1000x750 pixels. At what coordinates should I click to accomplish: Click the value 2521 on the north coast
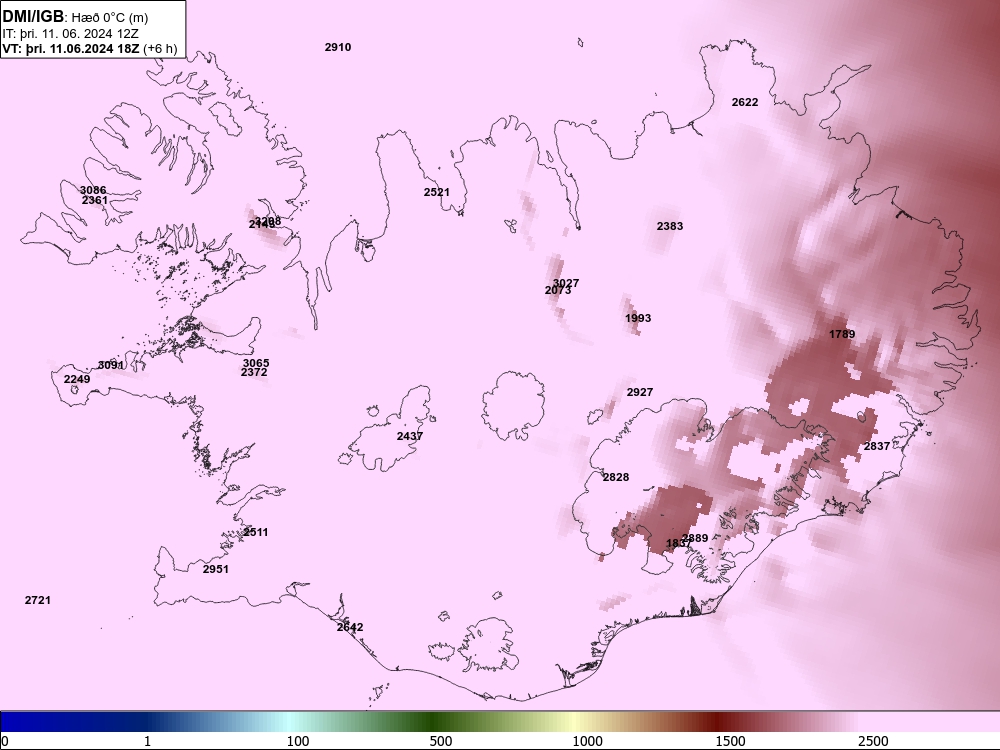(x=437, y=192)
